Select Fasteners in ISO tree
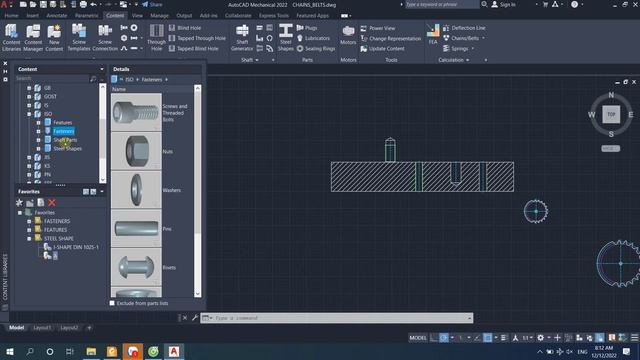This screenshot has width=640, height=360. pos(63,131)
